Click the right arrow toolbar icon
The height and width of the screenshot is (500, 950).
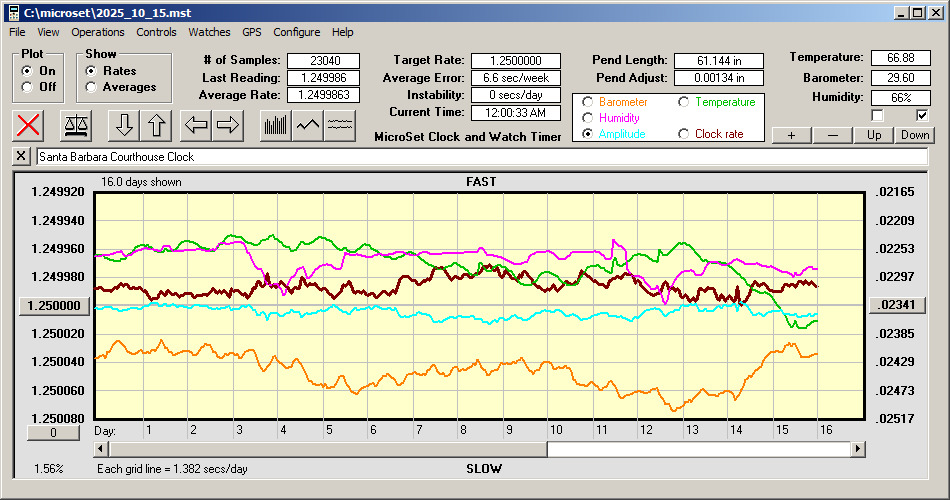pyautogui.click(x=228, y=125)
